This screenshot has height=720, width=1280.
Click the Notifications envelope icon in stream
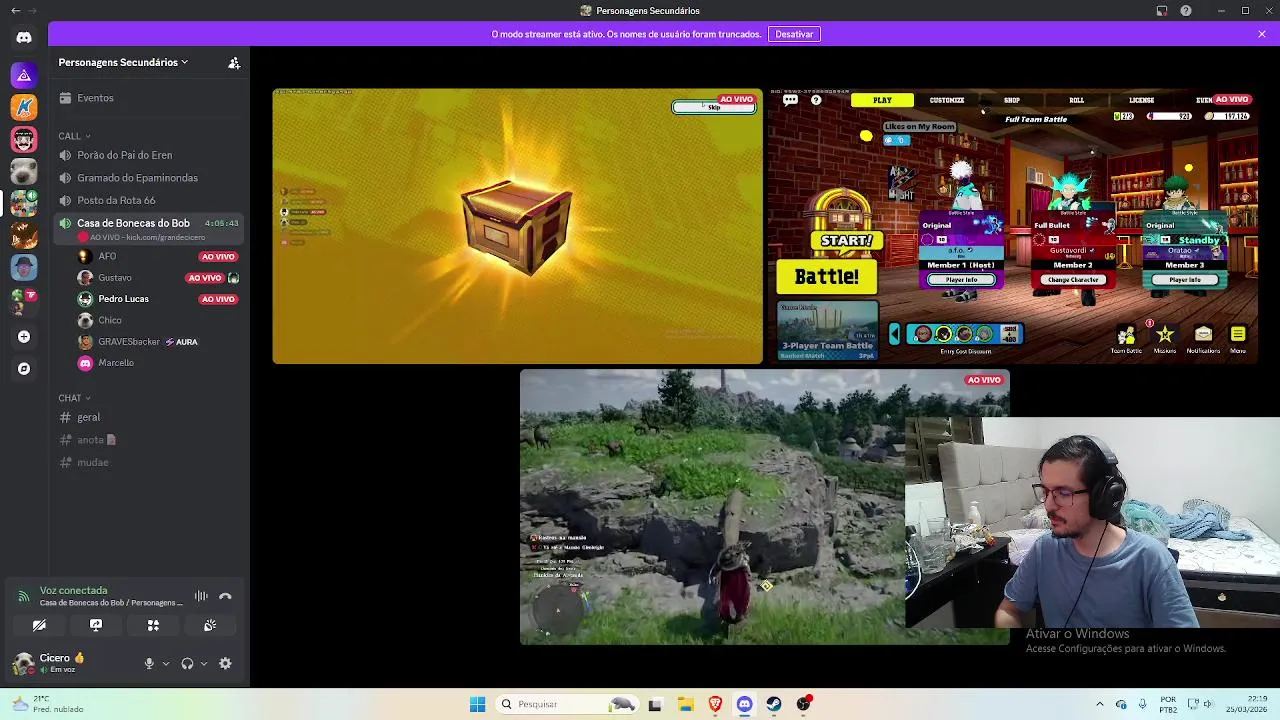click(x=1203, y=336)
